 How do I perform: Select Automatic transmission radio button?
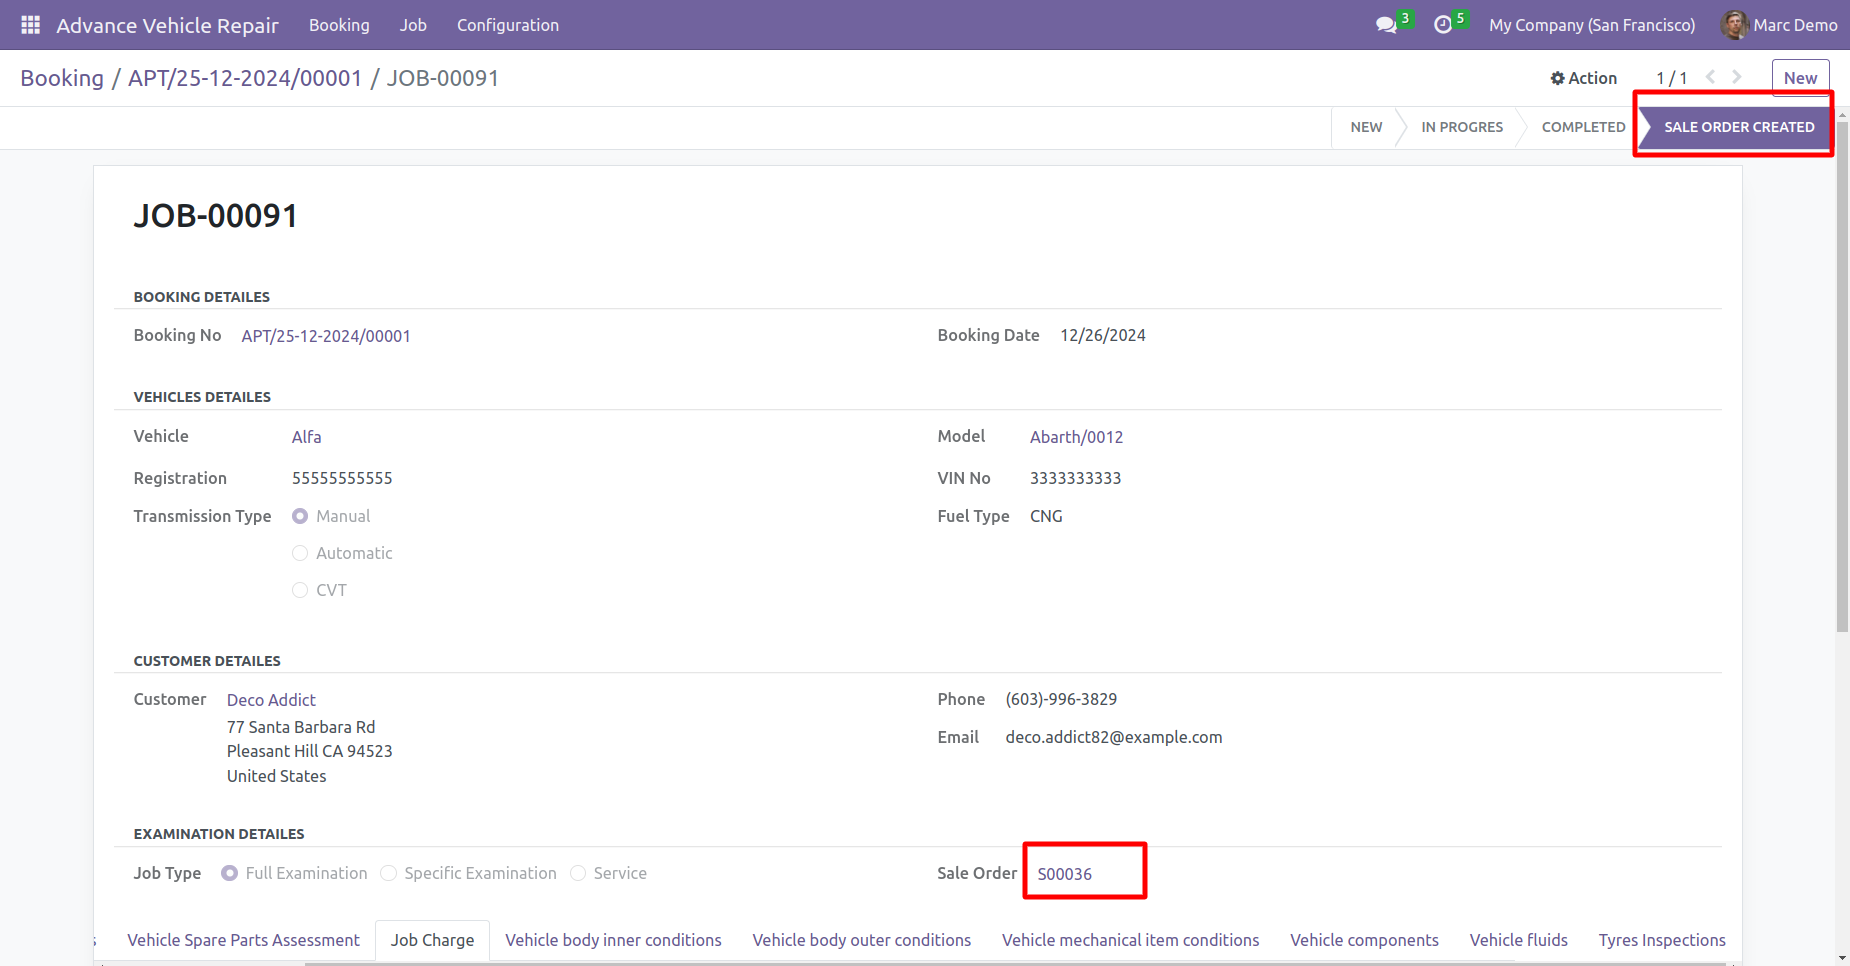(x=300, y=553)
